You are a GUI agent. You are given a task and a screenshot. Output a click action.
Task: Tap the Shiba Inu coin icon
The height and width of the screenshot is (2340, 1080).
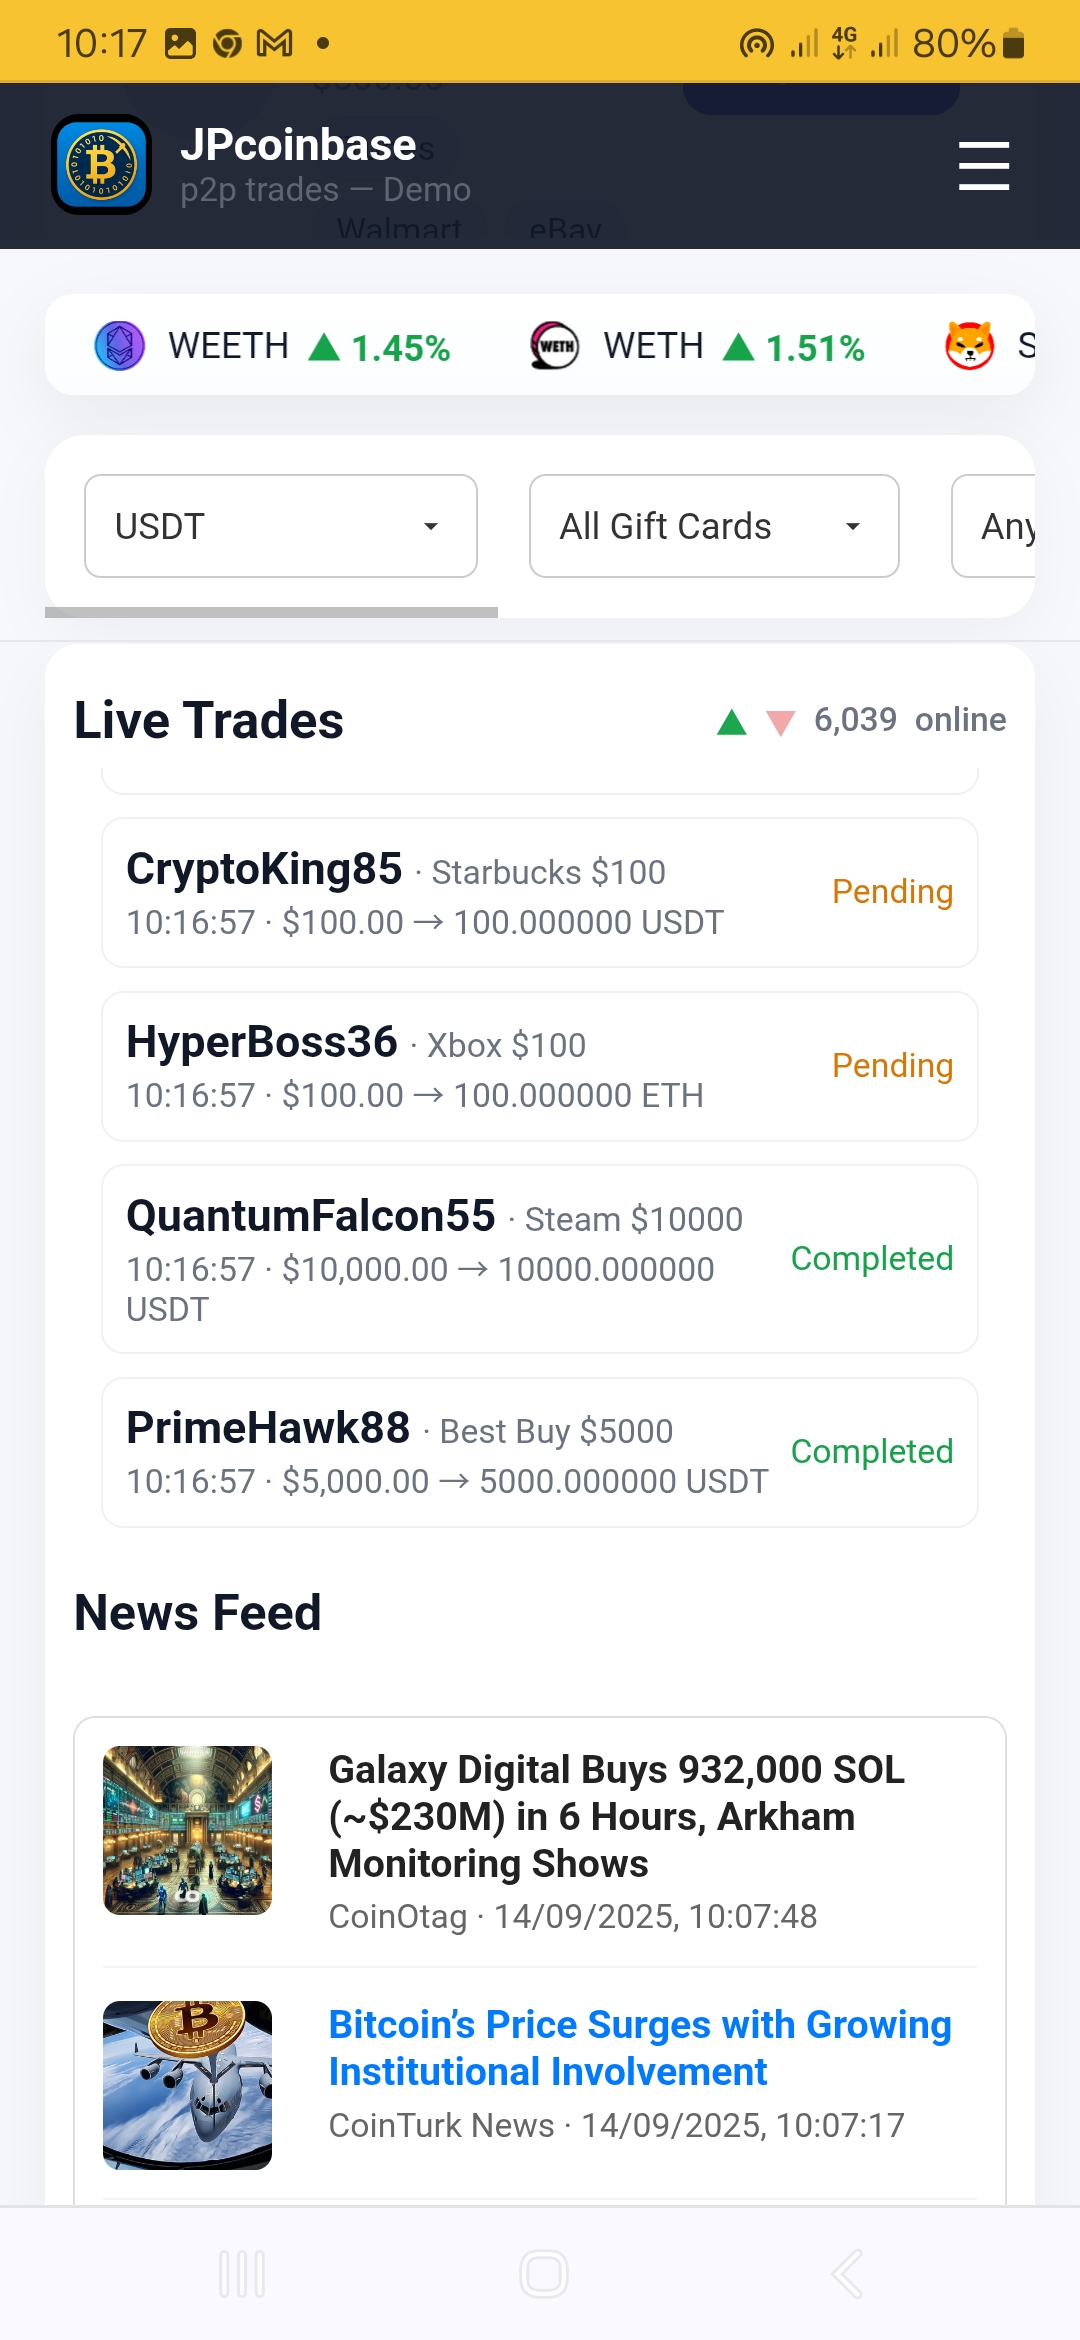[969, 346]
